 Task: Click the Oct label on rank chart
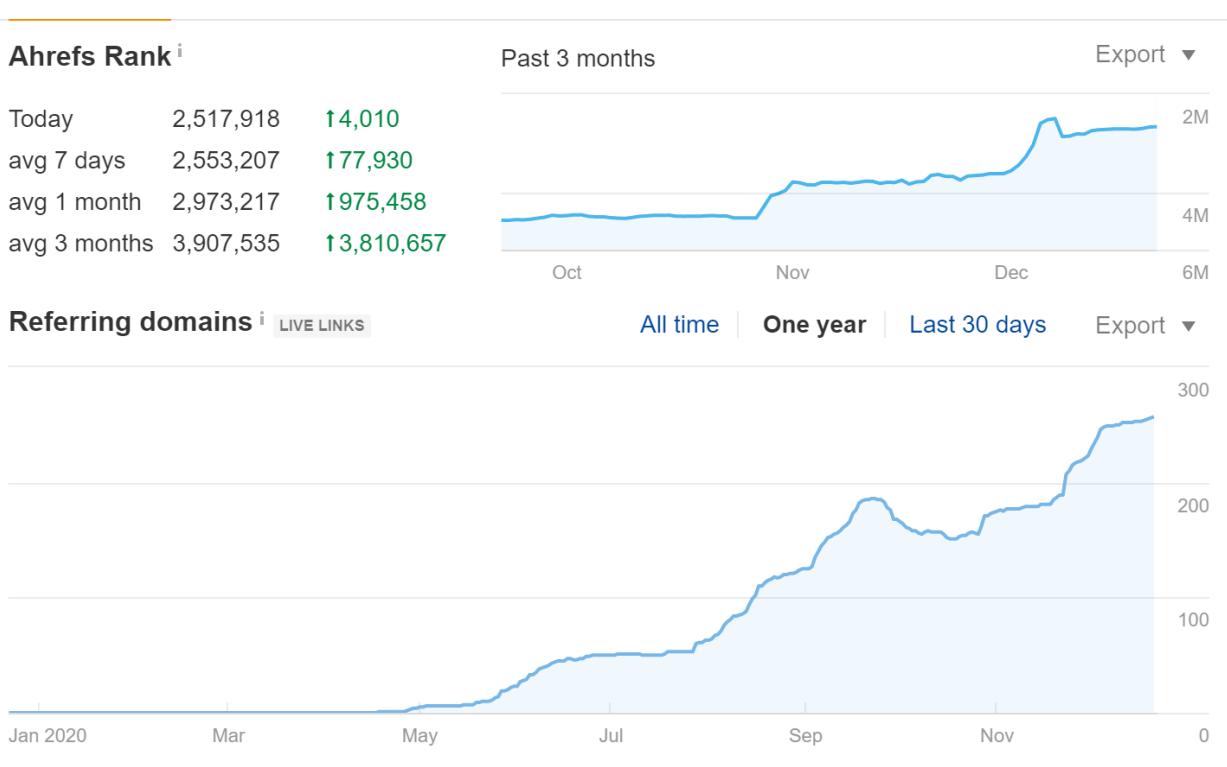point(567,272)
